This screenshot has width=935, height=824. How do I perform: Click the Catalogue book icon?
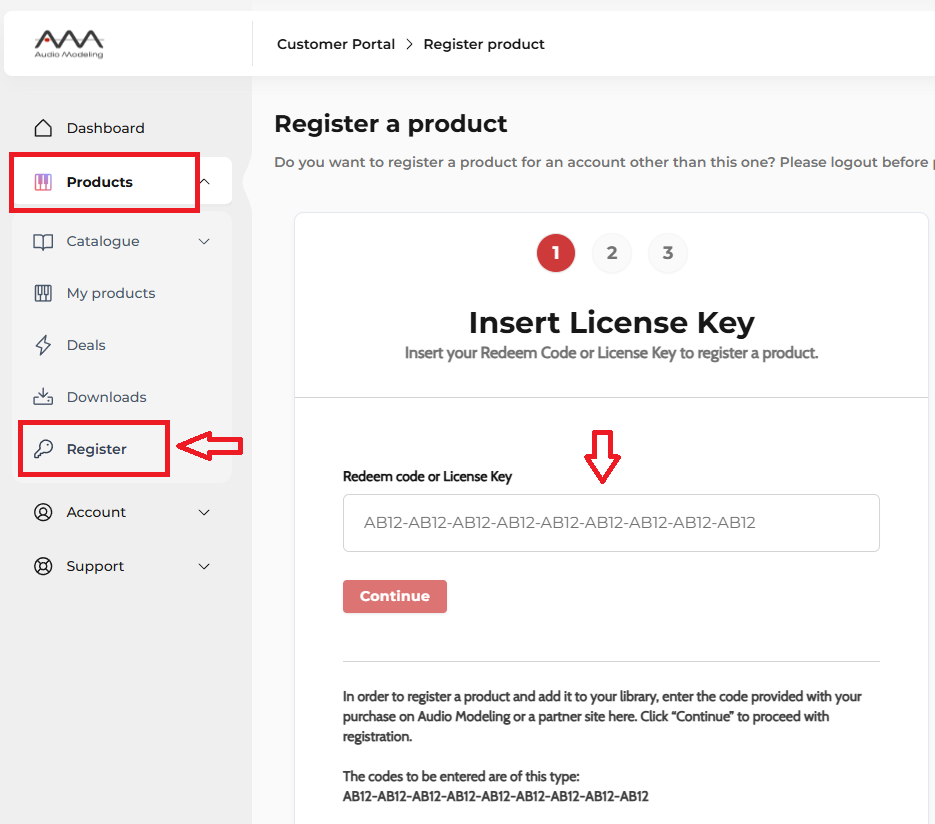click(43, 241)
